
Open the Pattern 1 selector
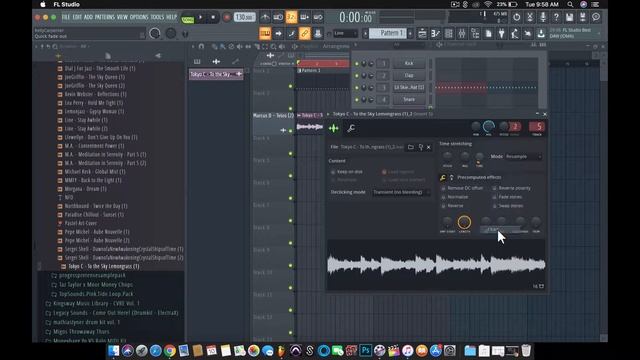(388, 33)
